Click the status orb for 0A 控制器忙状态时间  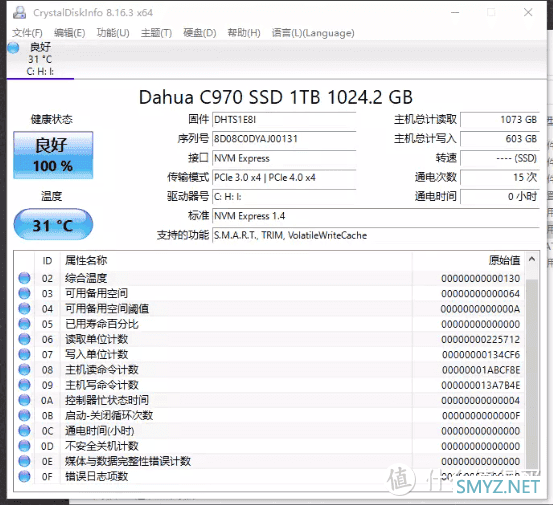[x=24, y=400]
